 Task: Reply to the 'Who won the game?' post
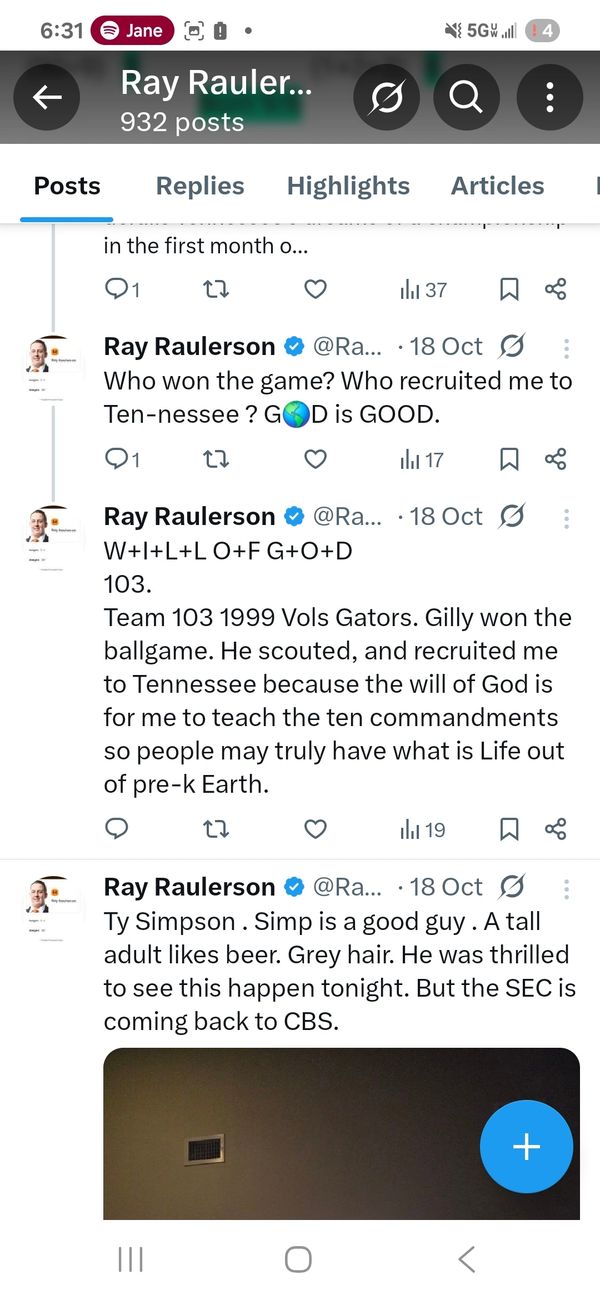(117, 460)
